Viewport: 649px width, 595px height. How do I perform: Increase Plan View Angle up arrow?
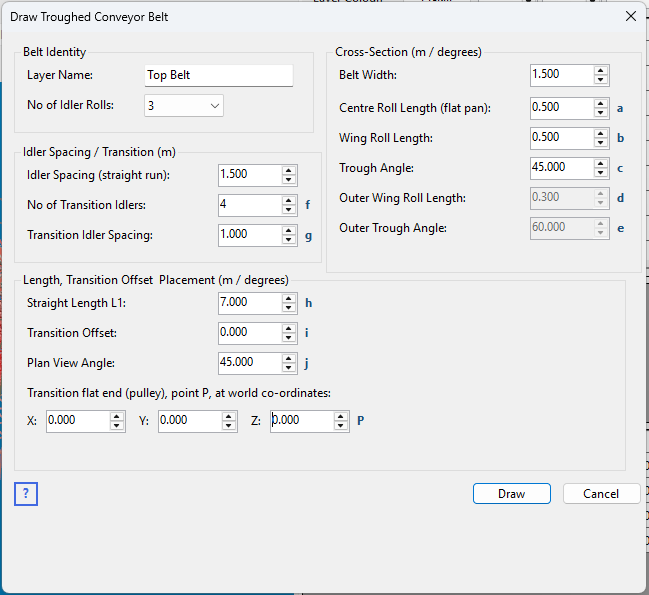tap(289, 358)
